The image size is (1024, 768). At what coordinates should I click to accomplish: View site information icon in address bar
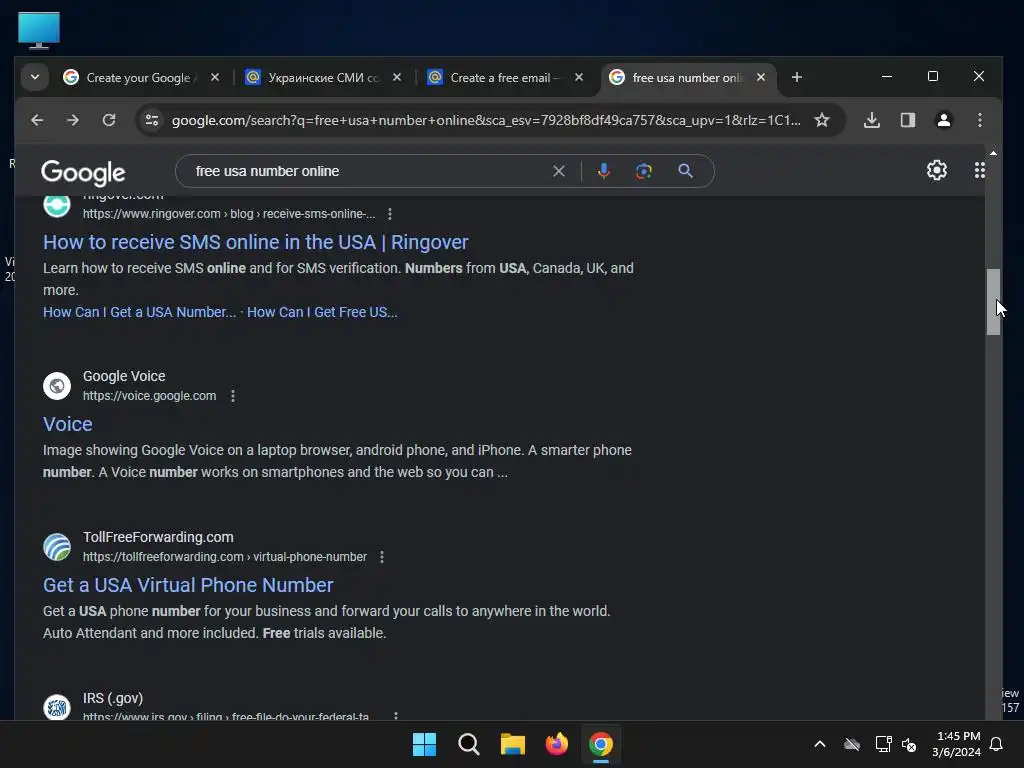pyautogui.click(x=152, y=120)
